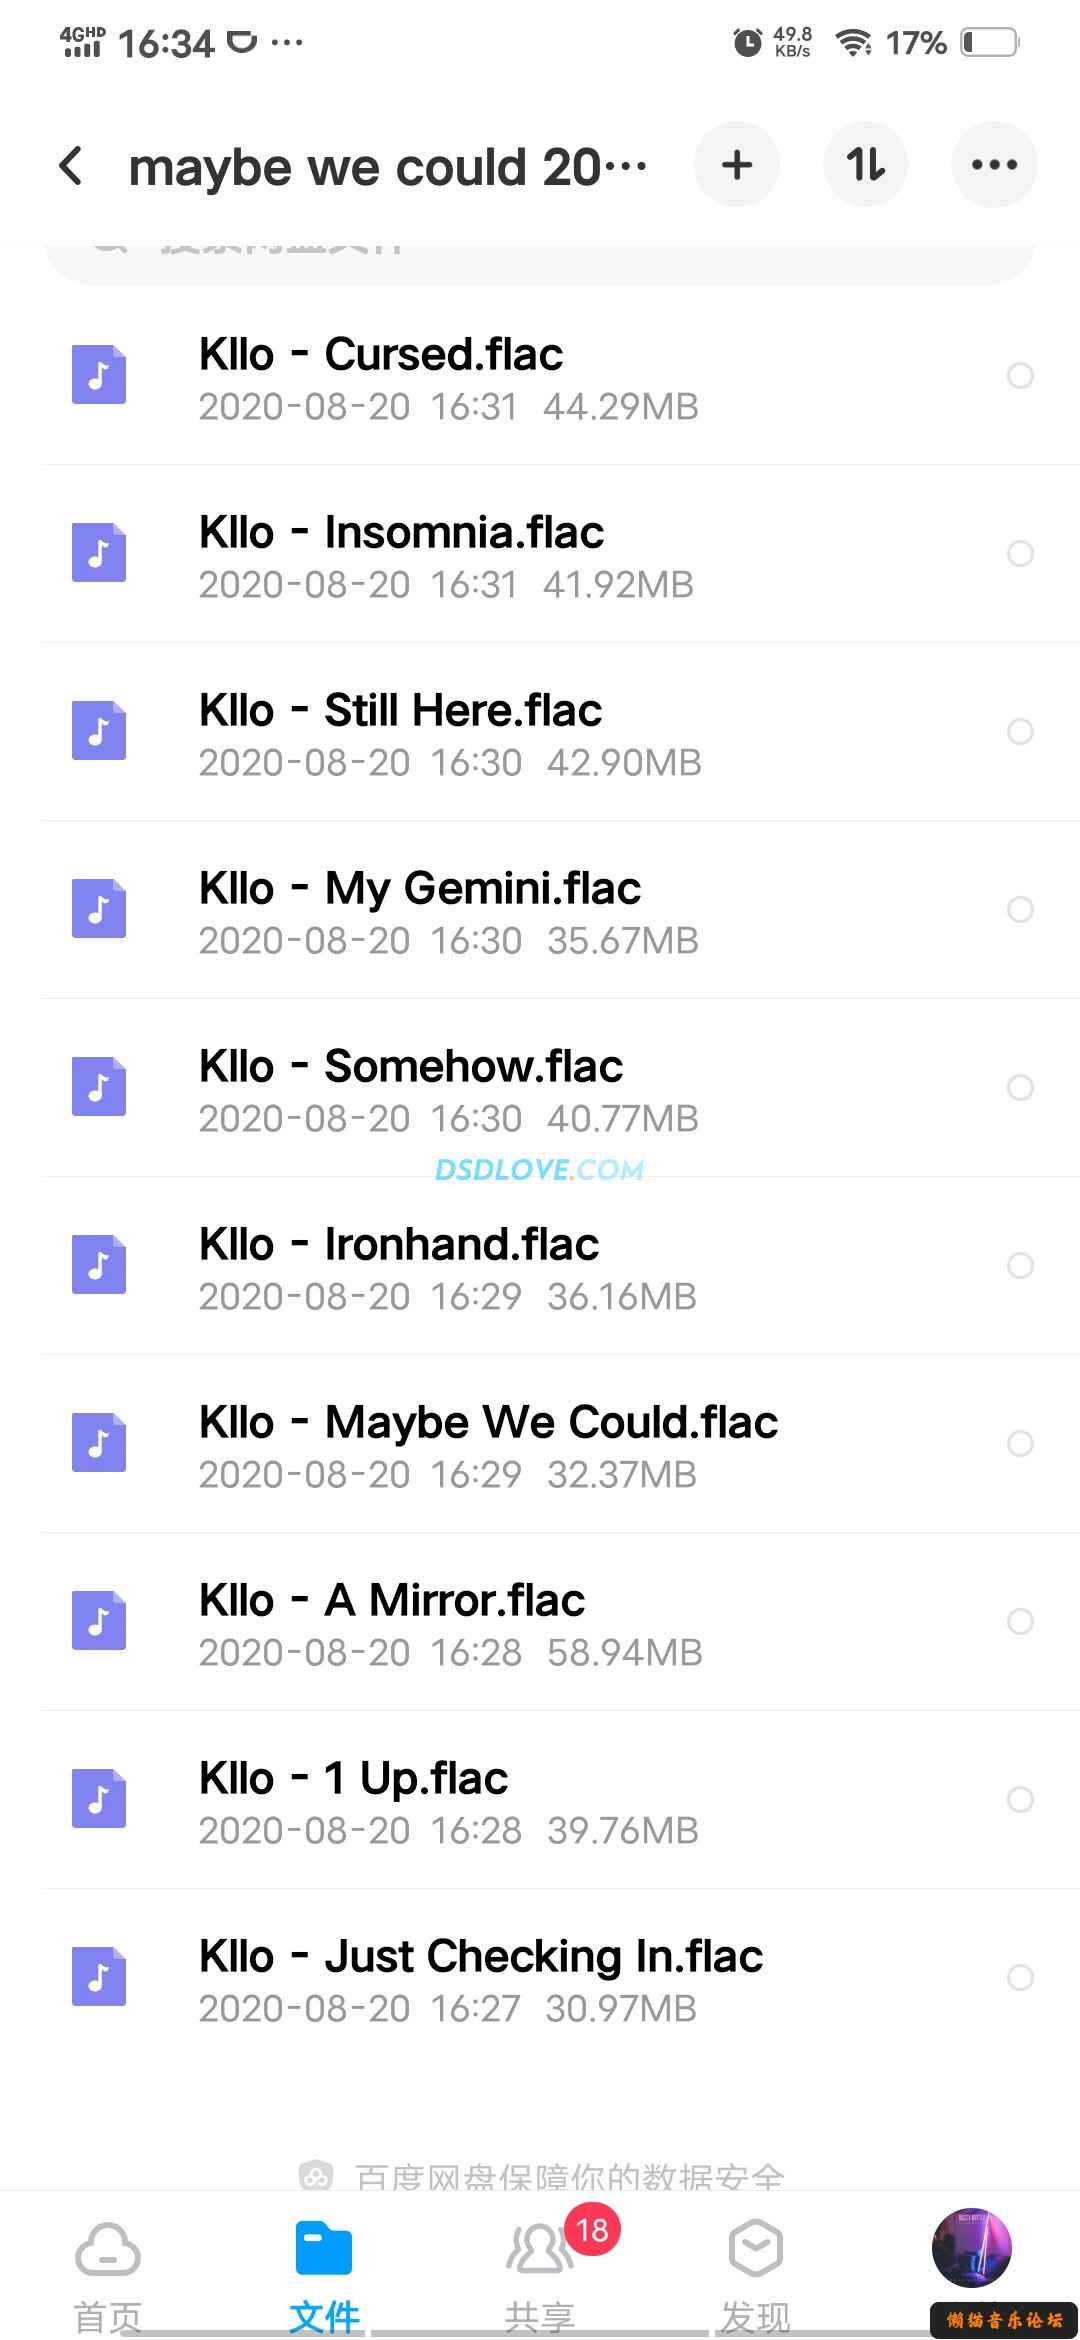Image resolution: width=1080 pixels, height=2340 pixels.
Task: Open the three-dot more options menu
Action: pos(994,165)
